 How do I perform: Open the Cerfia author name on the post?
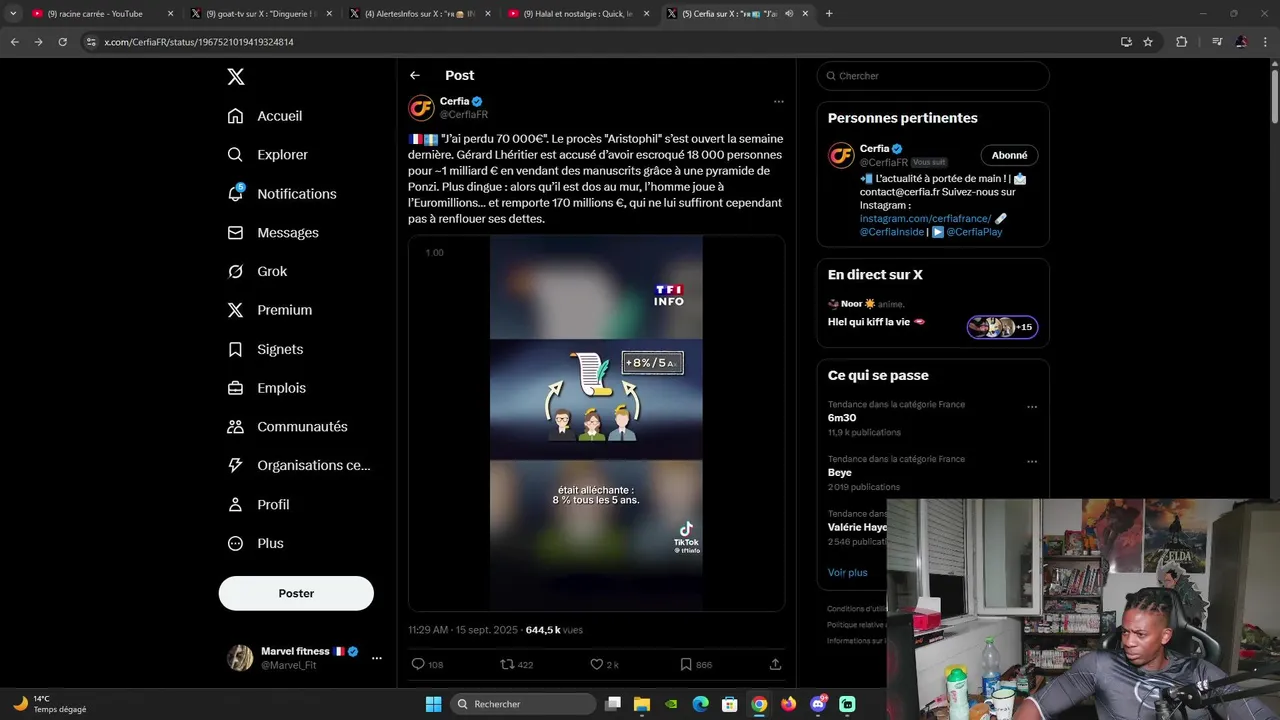pyautogui.click(x=454, y=101)
